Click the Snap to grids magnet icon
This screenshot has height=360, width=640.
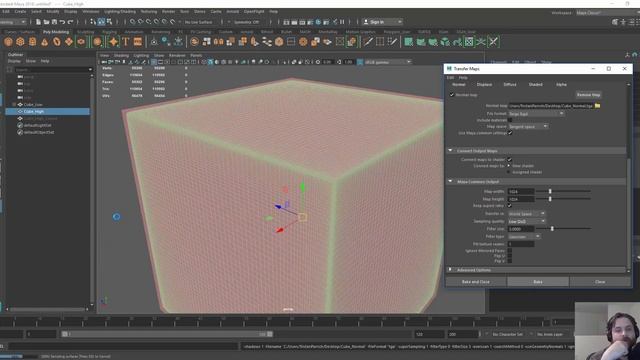coord(133,22)
